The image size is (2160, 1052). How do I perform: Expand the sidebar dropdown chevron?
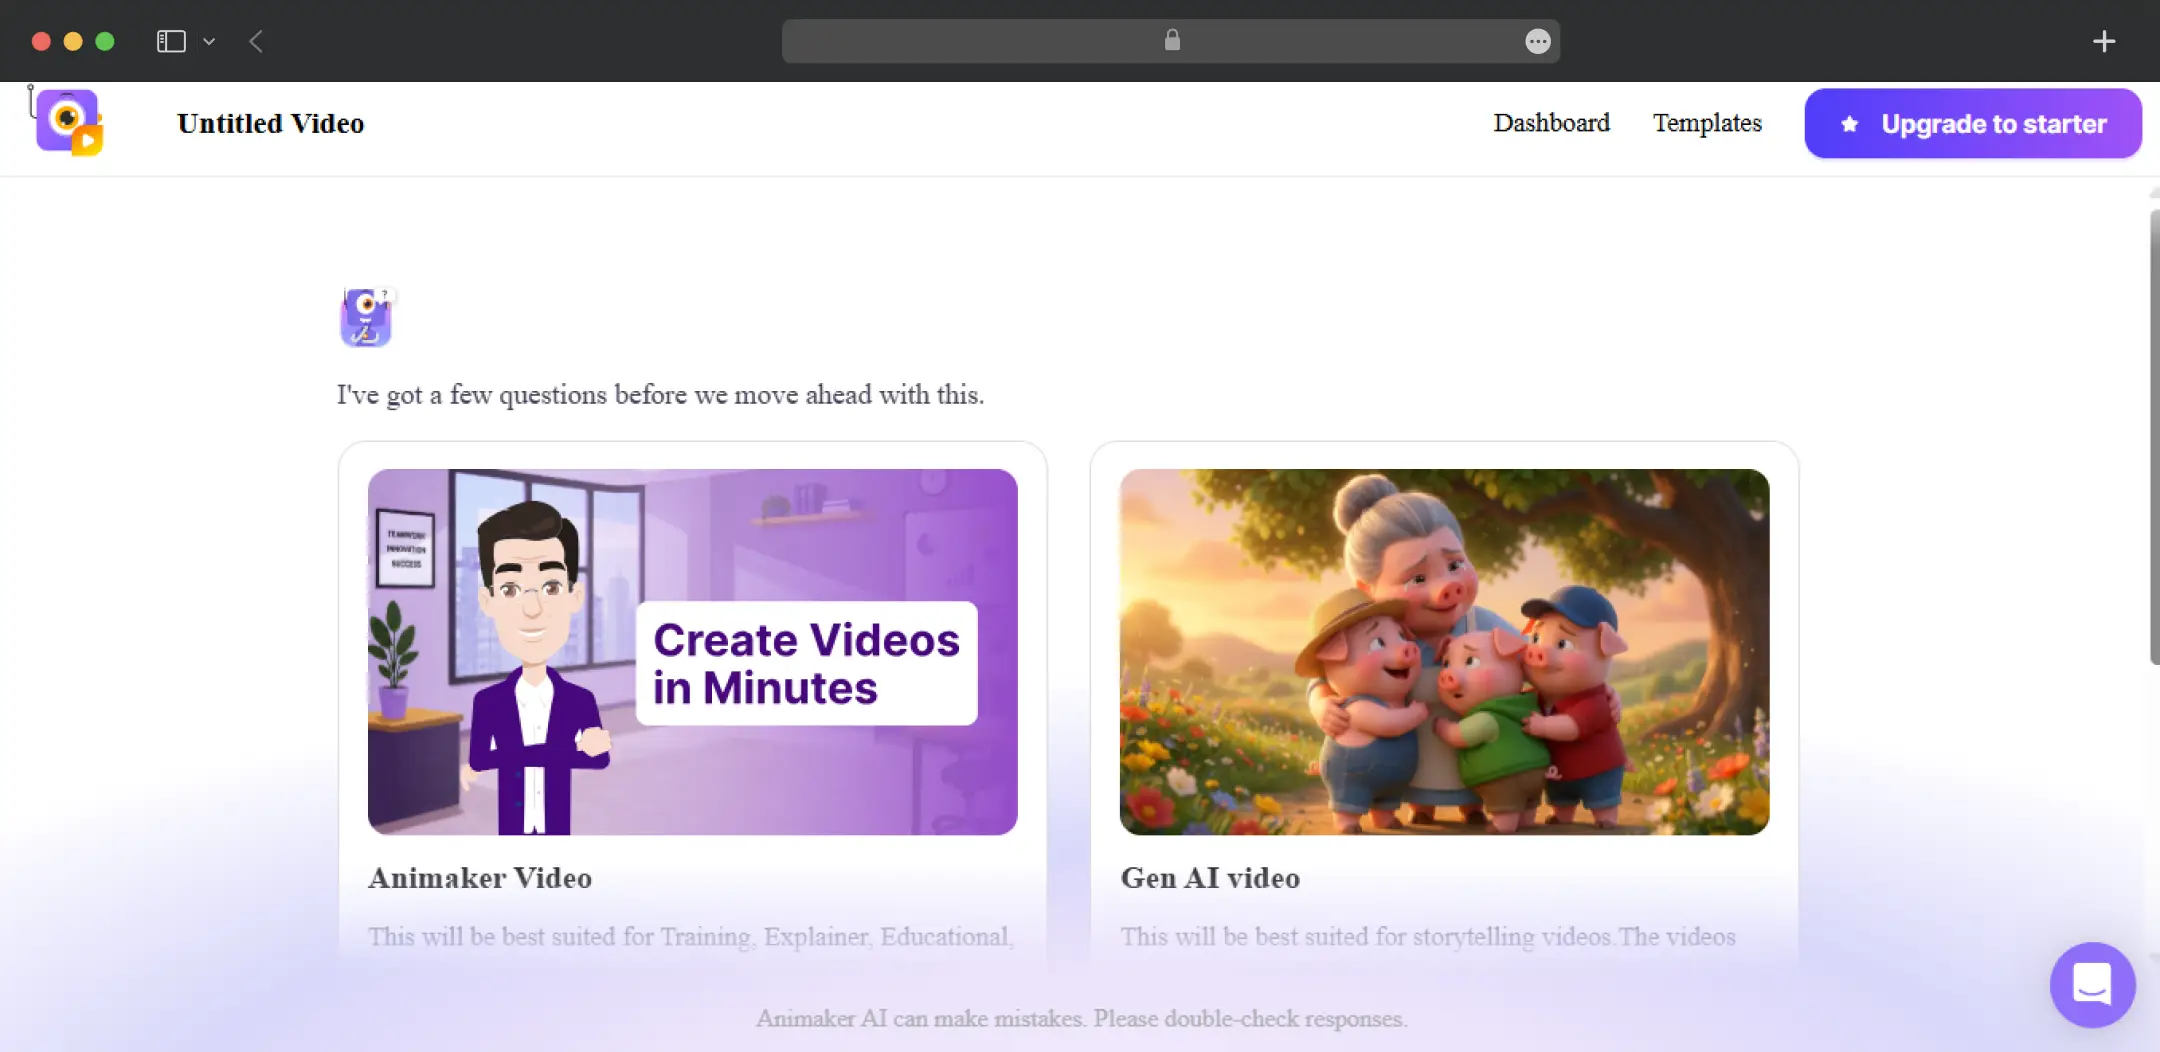tap(209, 42)
